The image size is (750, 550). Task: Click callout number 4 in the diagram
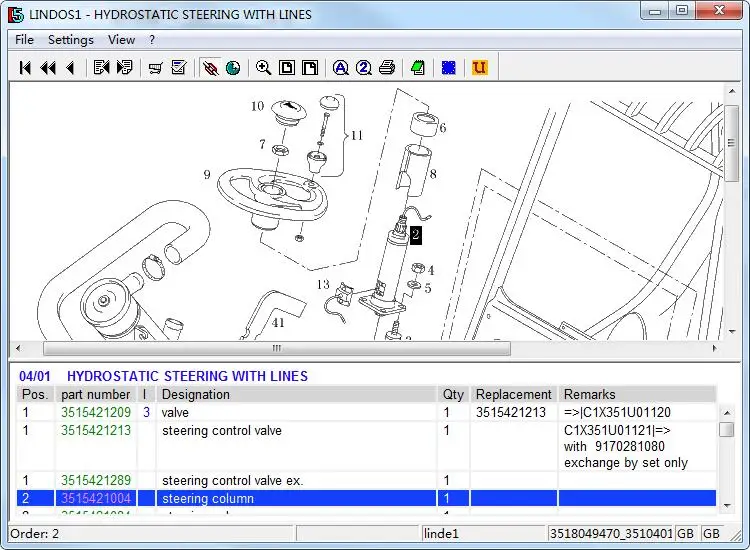tap(431, 271)
